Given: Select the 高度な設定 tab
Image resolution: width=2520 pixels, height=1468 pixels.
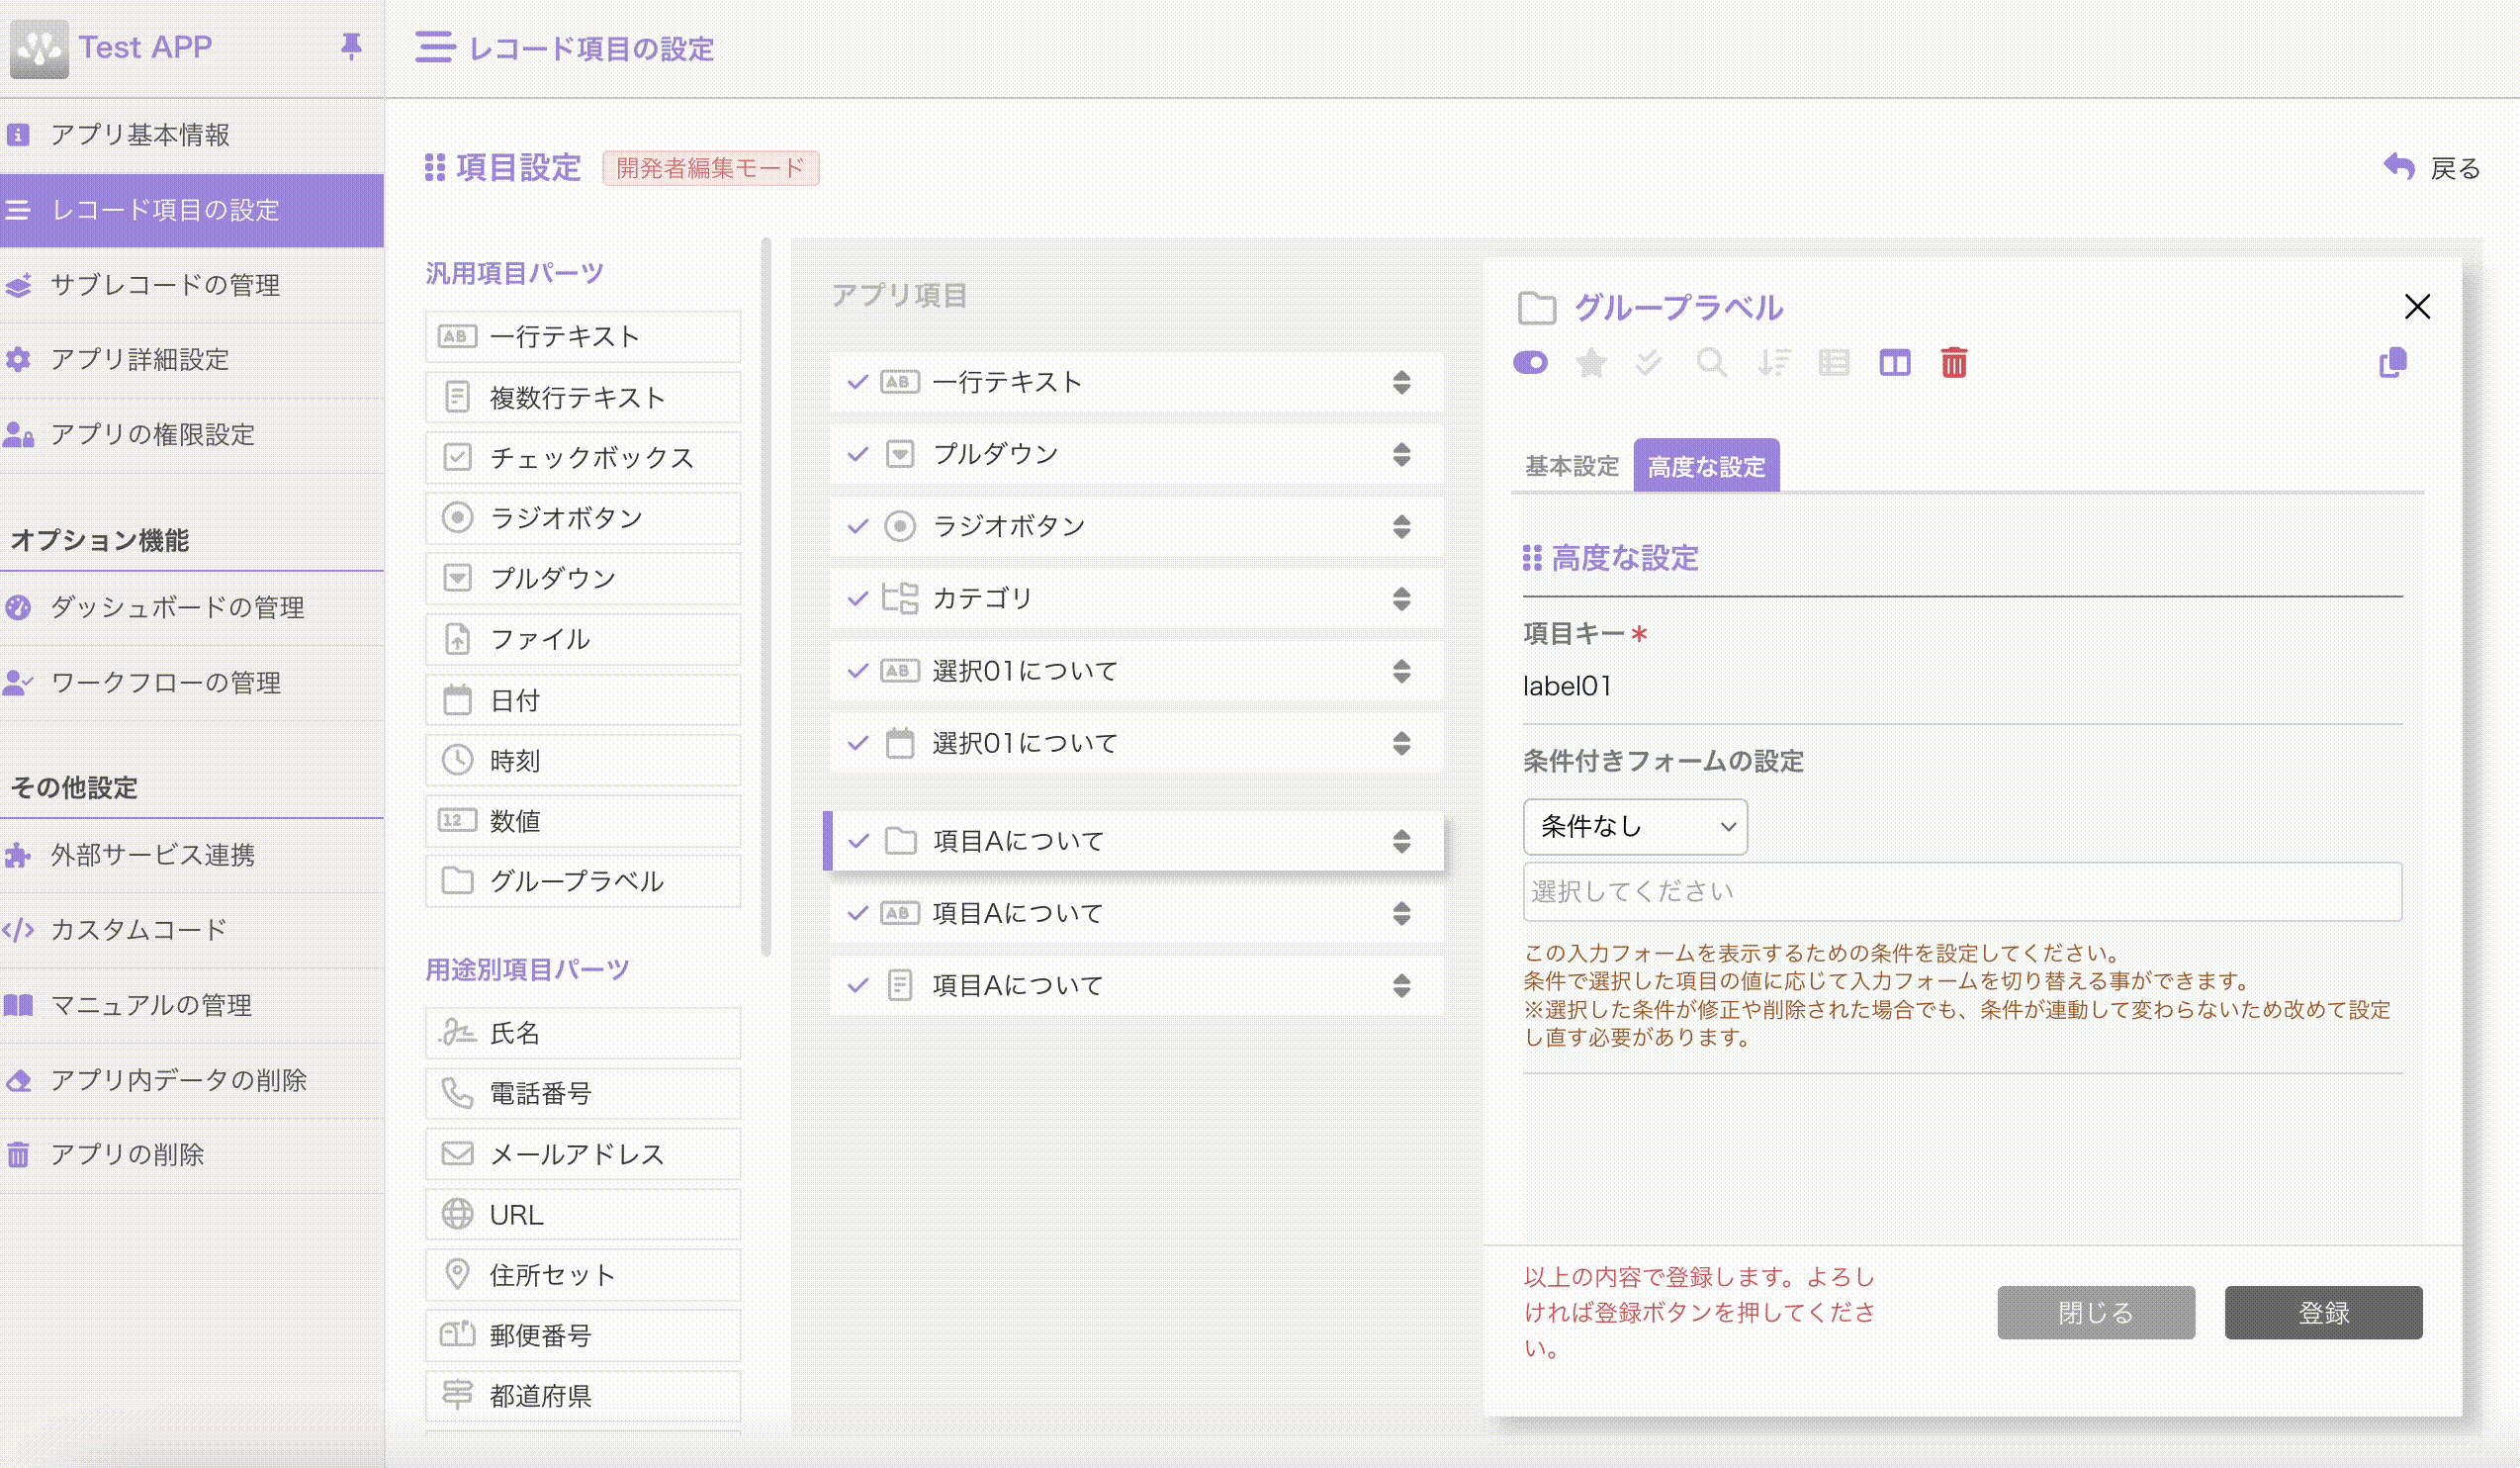Looking at the screenshot, I should [1706, 466].
